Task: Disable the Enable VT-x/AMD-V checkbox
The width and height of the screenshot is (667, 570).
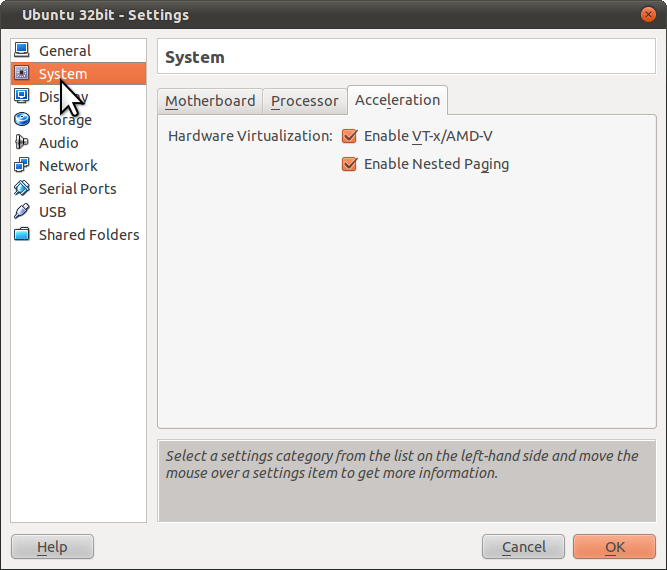Action: click(349, 136)
